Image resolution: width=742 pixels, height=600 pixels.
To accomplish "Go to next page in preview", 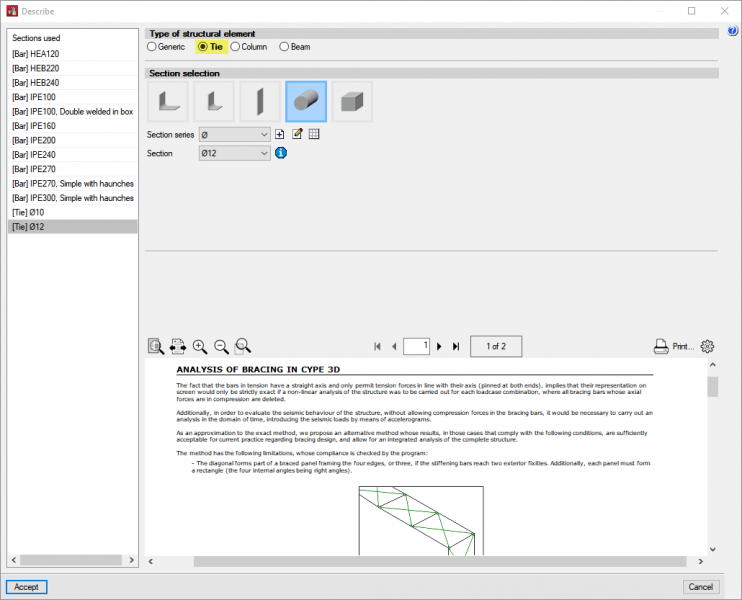I will point(439,346).
